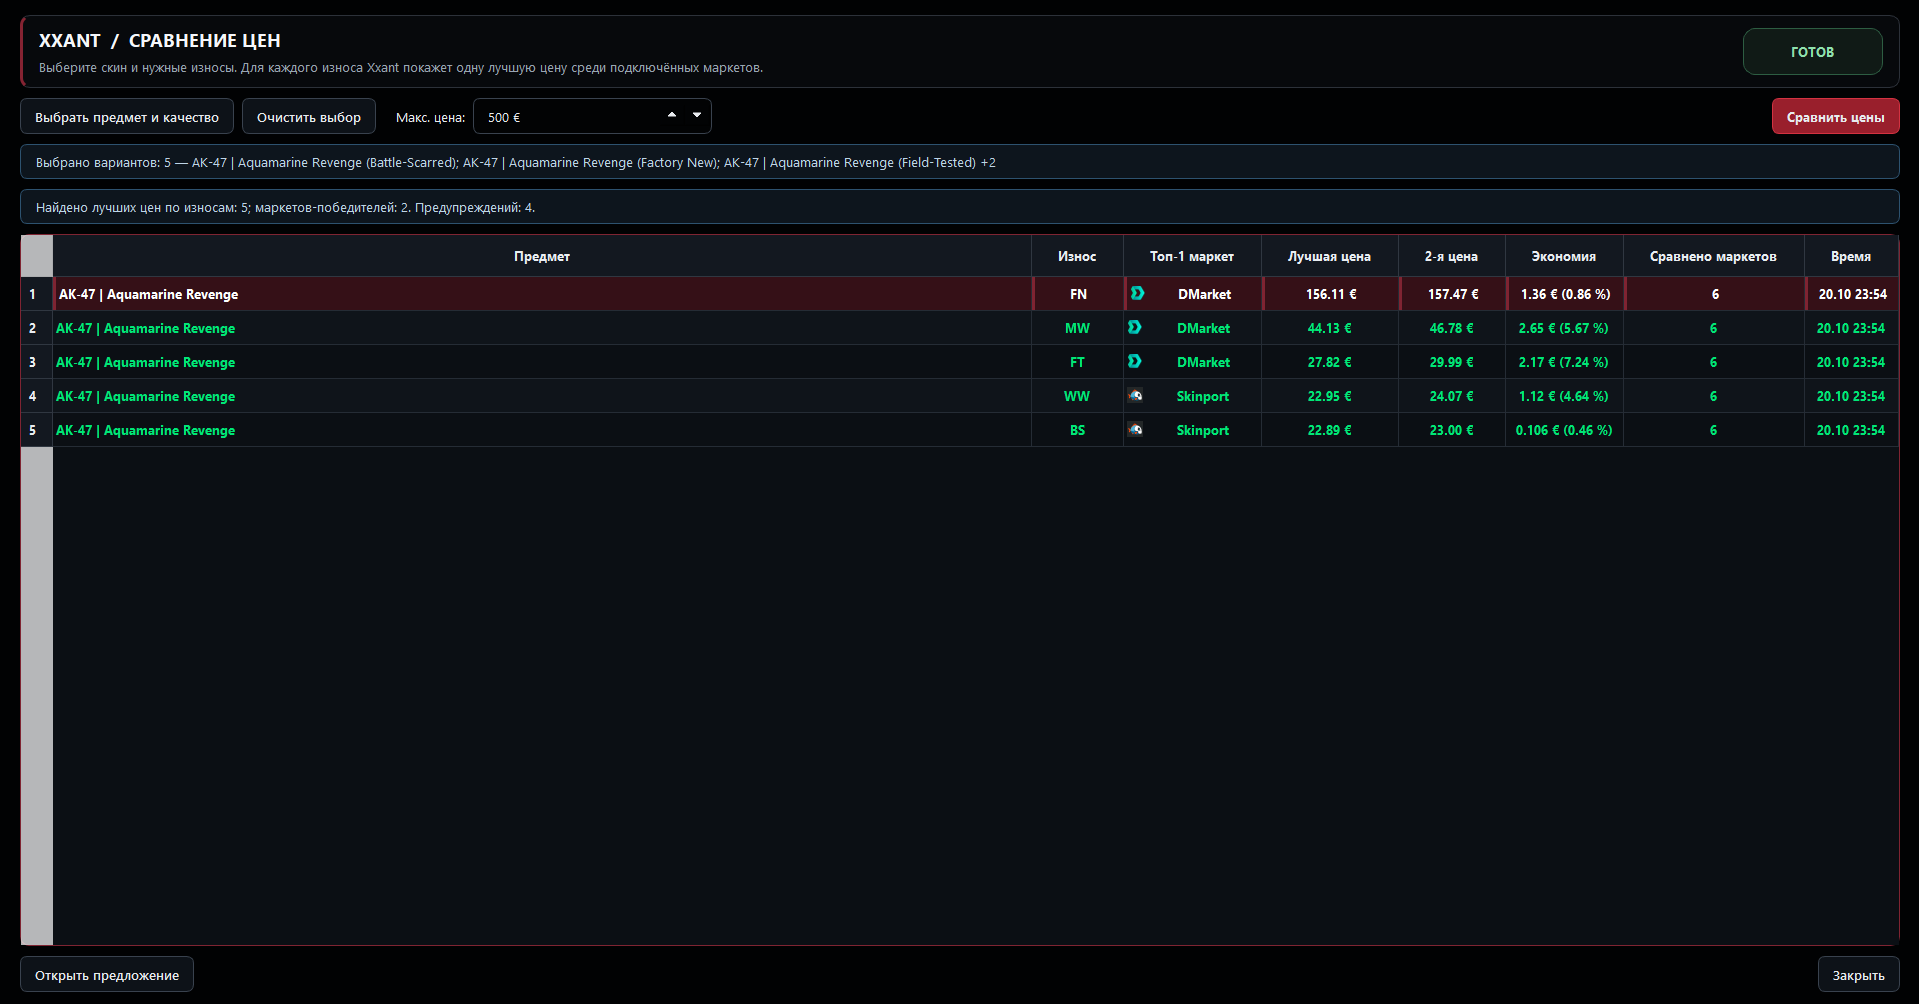The width and height of the screenshot is (1919, 1004).
Task: Sort by Предмет column header
Action: 542,257
